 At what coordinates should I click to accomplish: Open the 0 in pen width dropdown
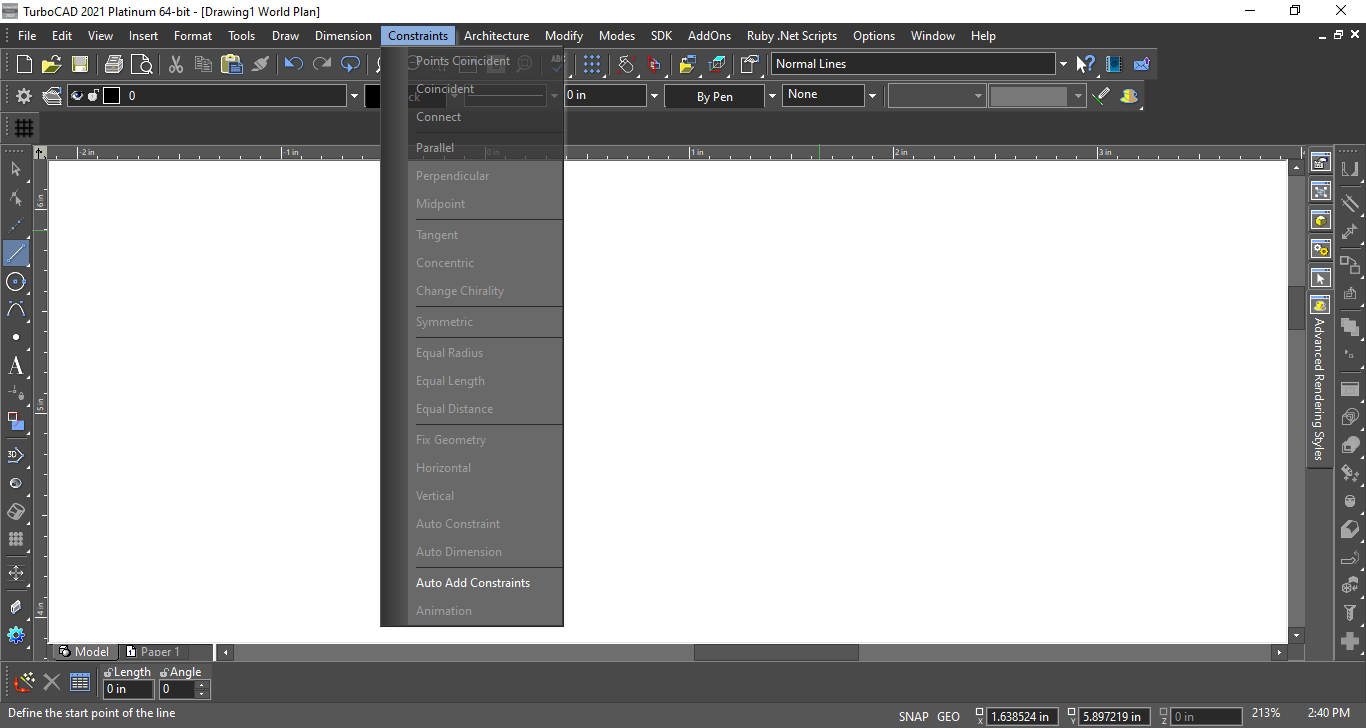pos(654,96)
